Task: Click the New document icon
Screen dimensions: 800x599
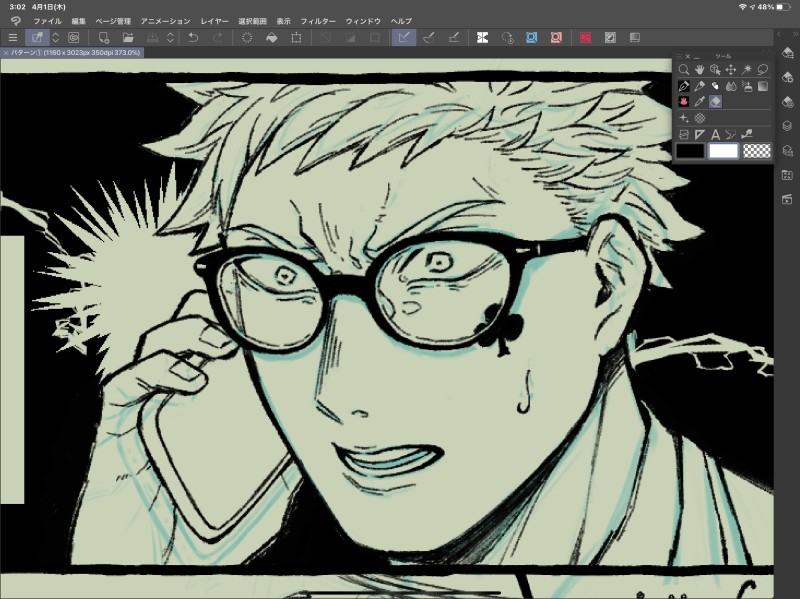Action: (104, 38)
